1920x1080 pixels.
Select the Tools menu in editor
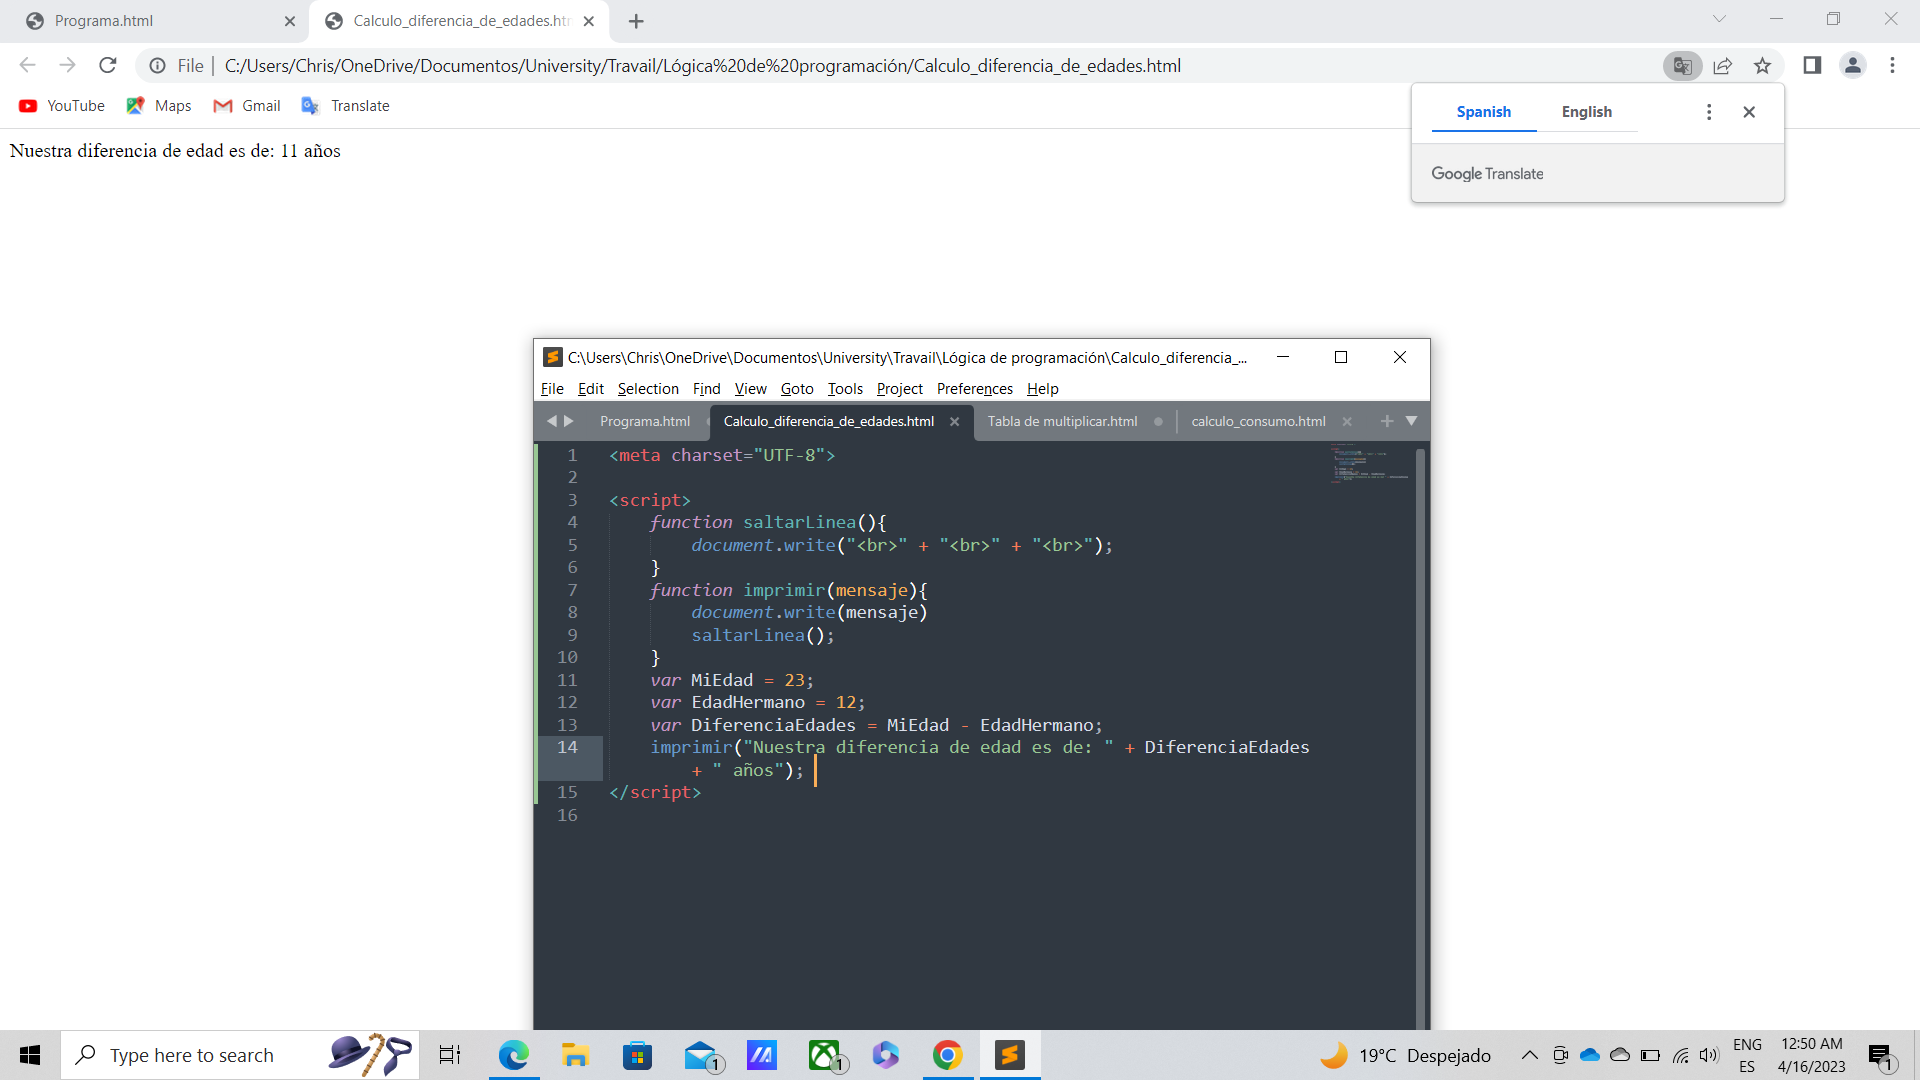tap(843, 388)
